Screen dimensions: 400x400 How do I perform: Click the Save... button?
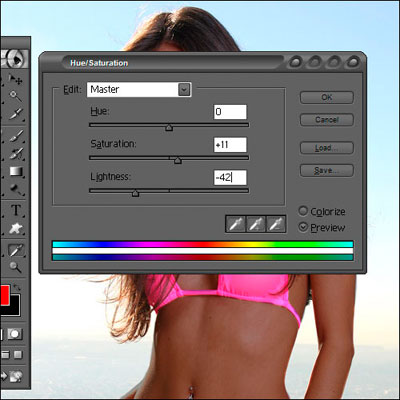pos(327,170)
